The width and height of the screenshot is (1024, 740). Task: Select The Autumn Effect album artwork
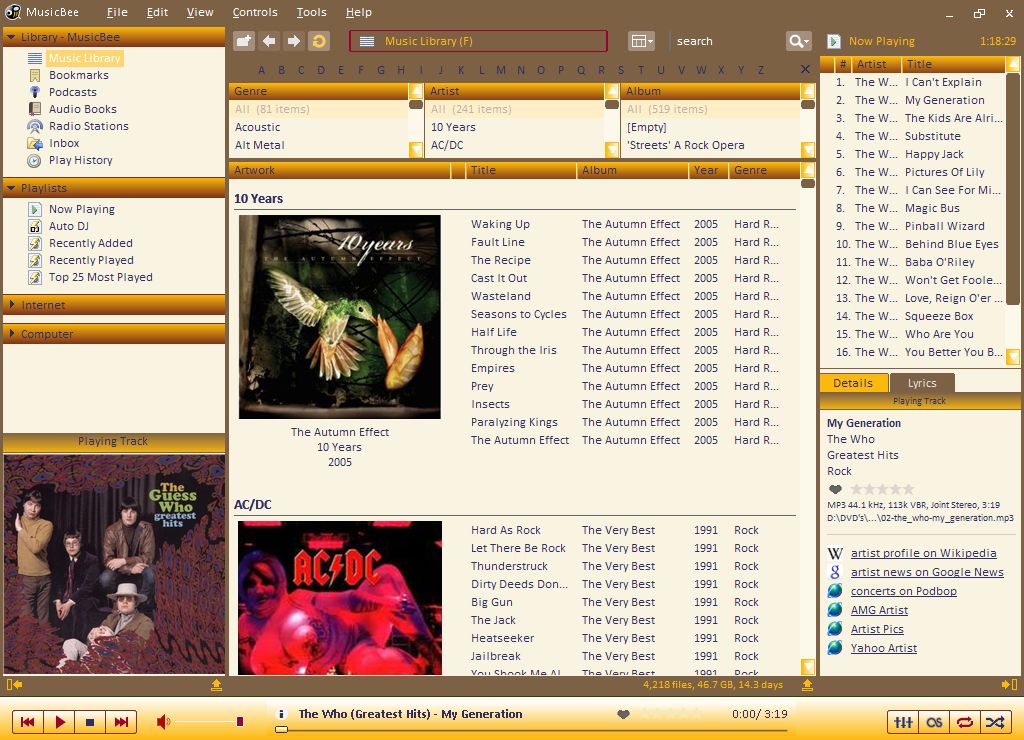[340, 317]
